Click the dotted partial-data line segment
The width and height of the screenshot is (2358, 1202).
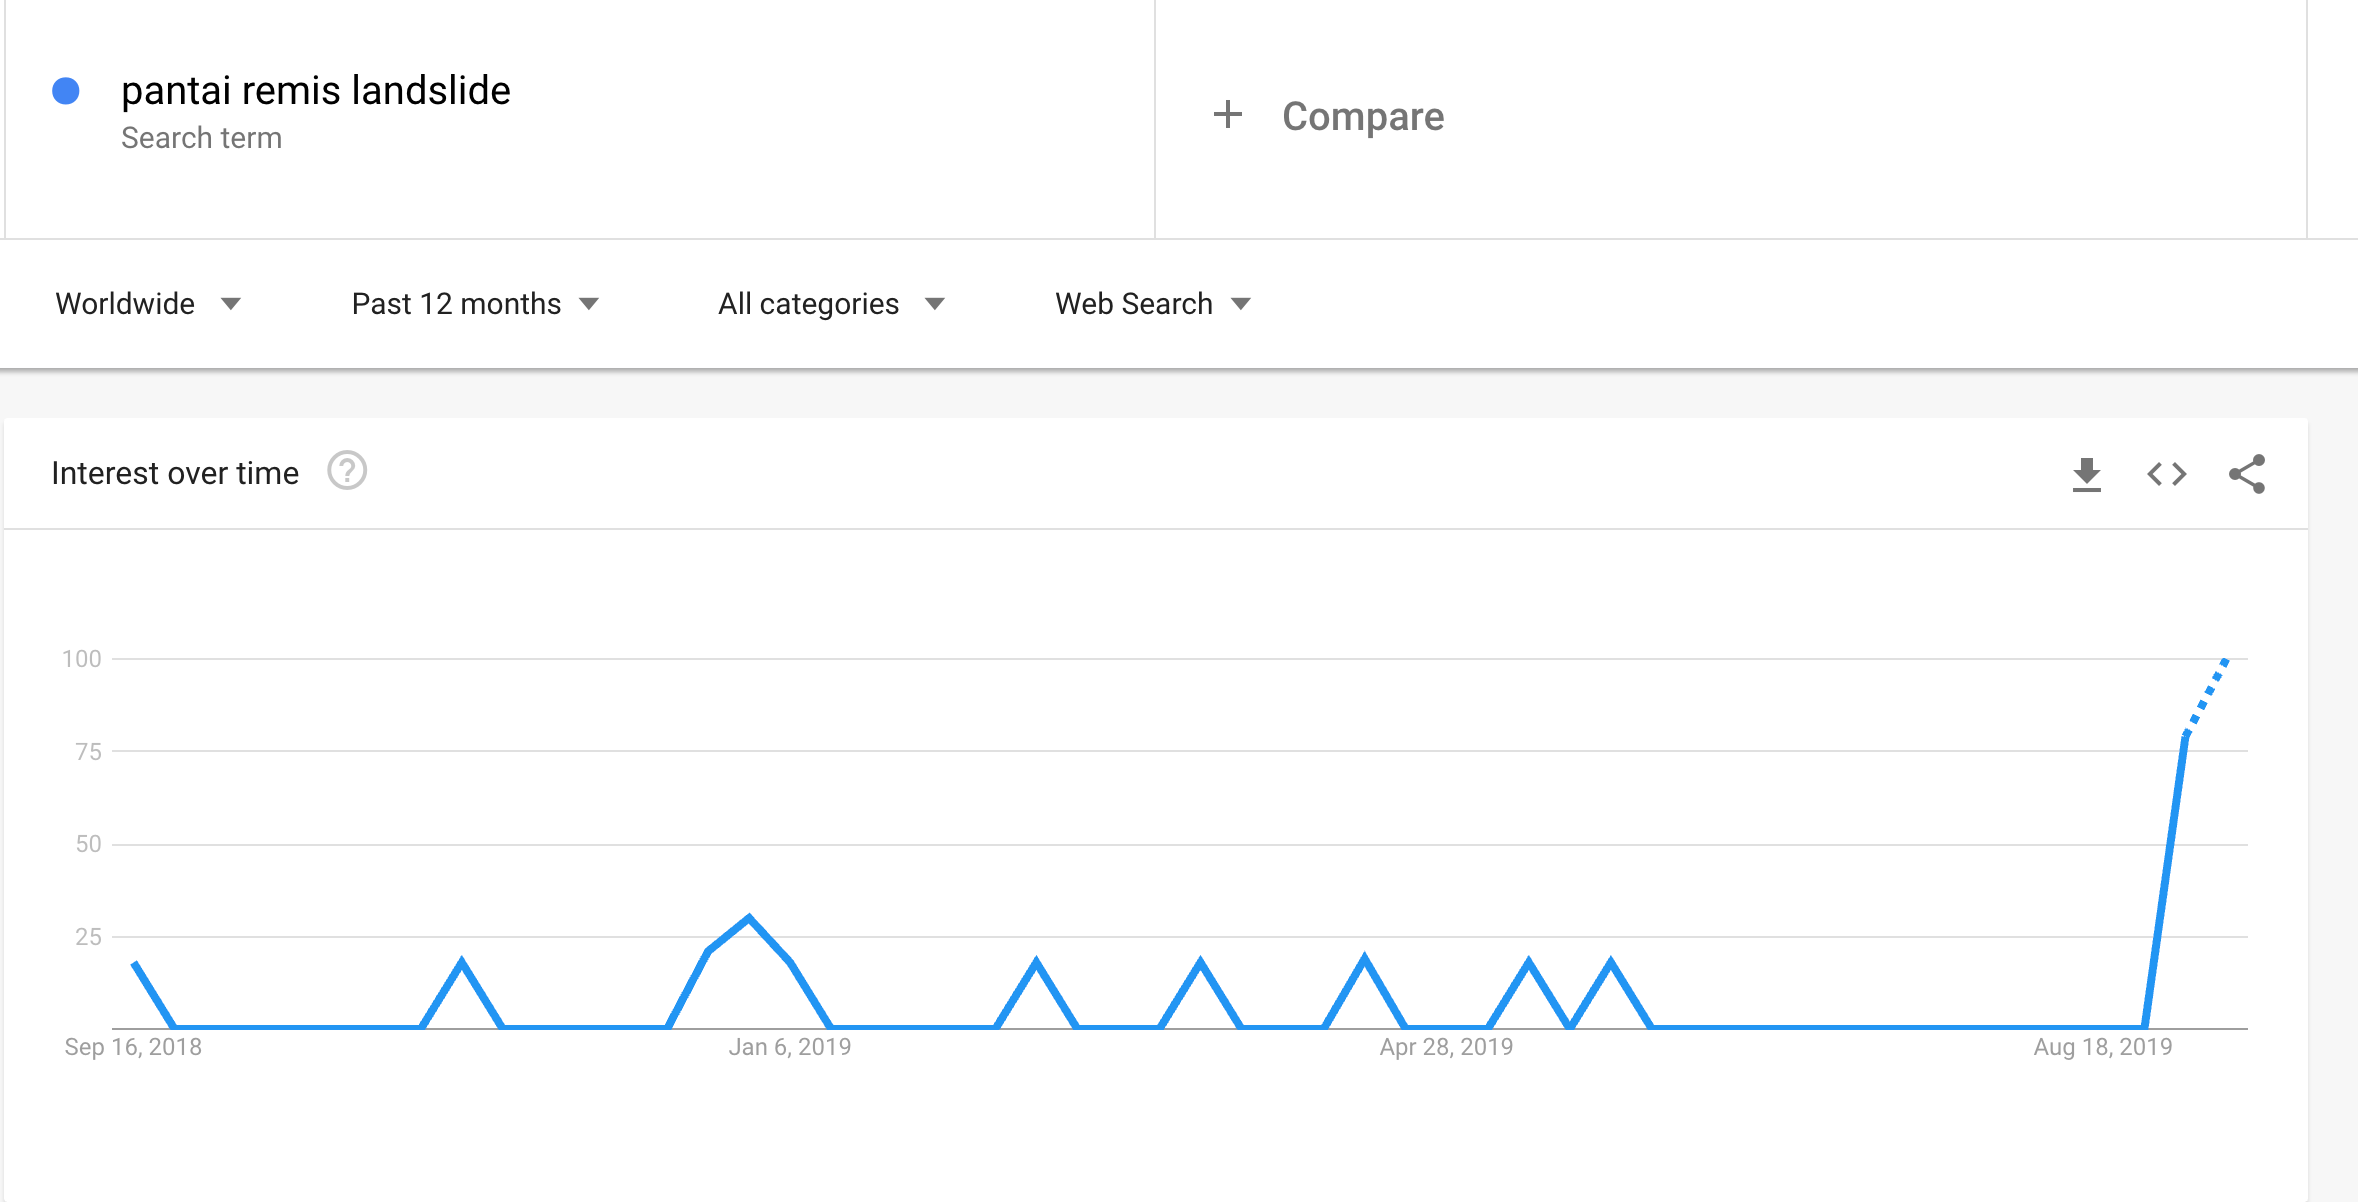[x=2207, y=696]
